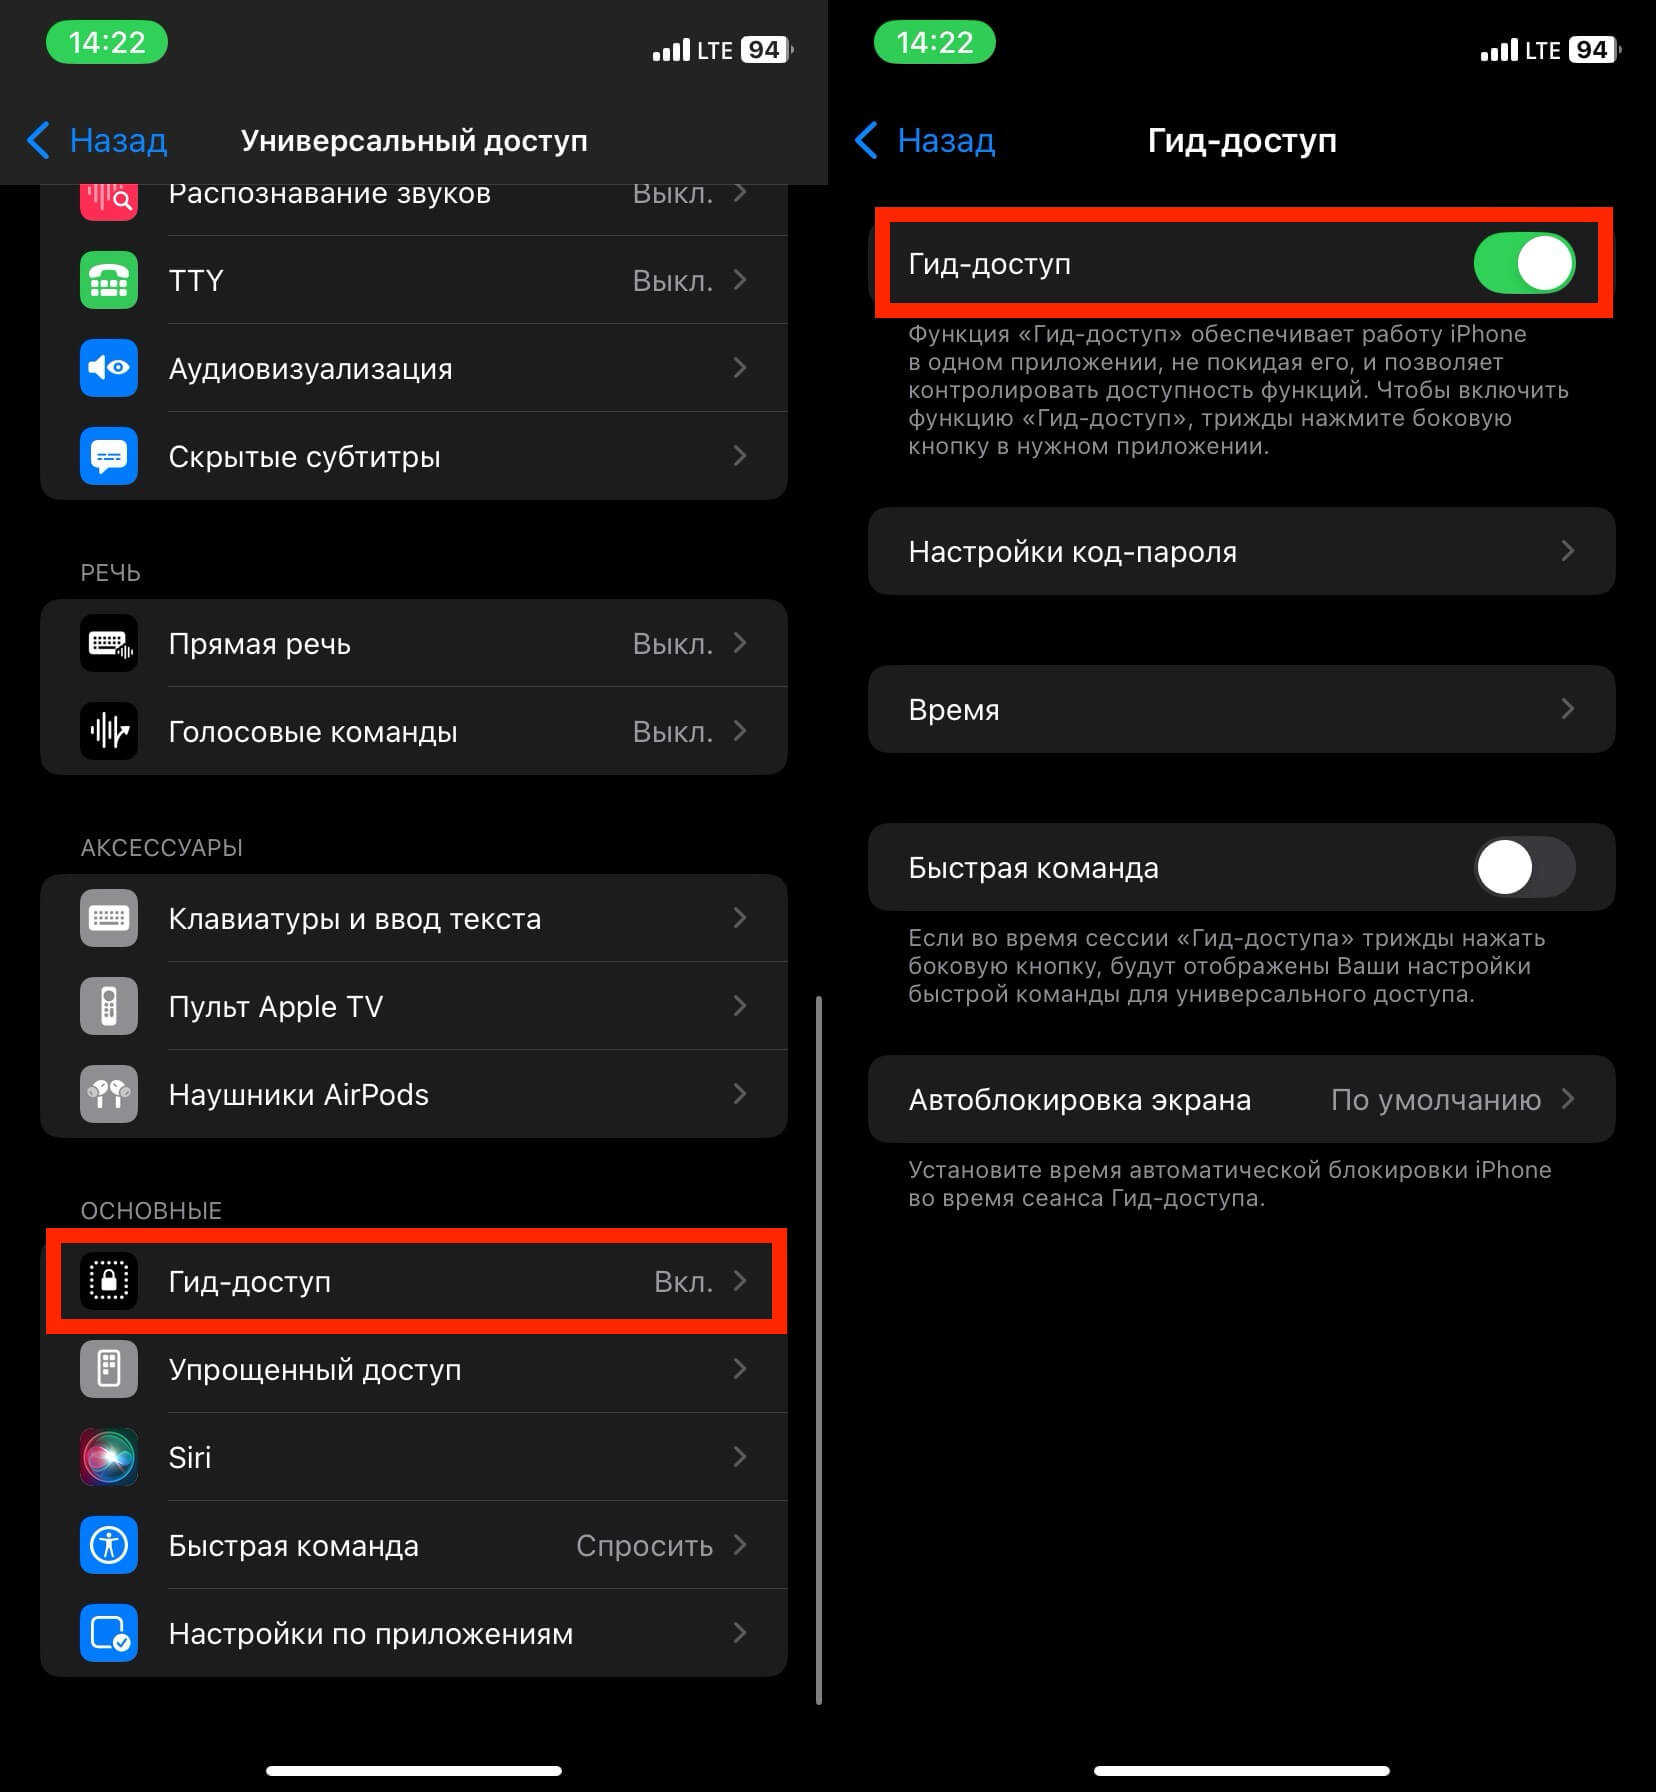
Task: Expand the Время row chevron
Action: (x=1567, y=709)
